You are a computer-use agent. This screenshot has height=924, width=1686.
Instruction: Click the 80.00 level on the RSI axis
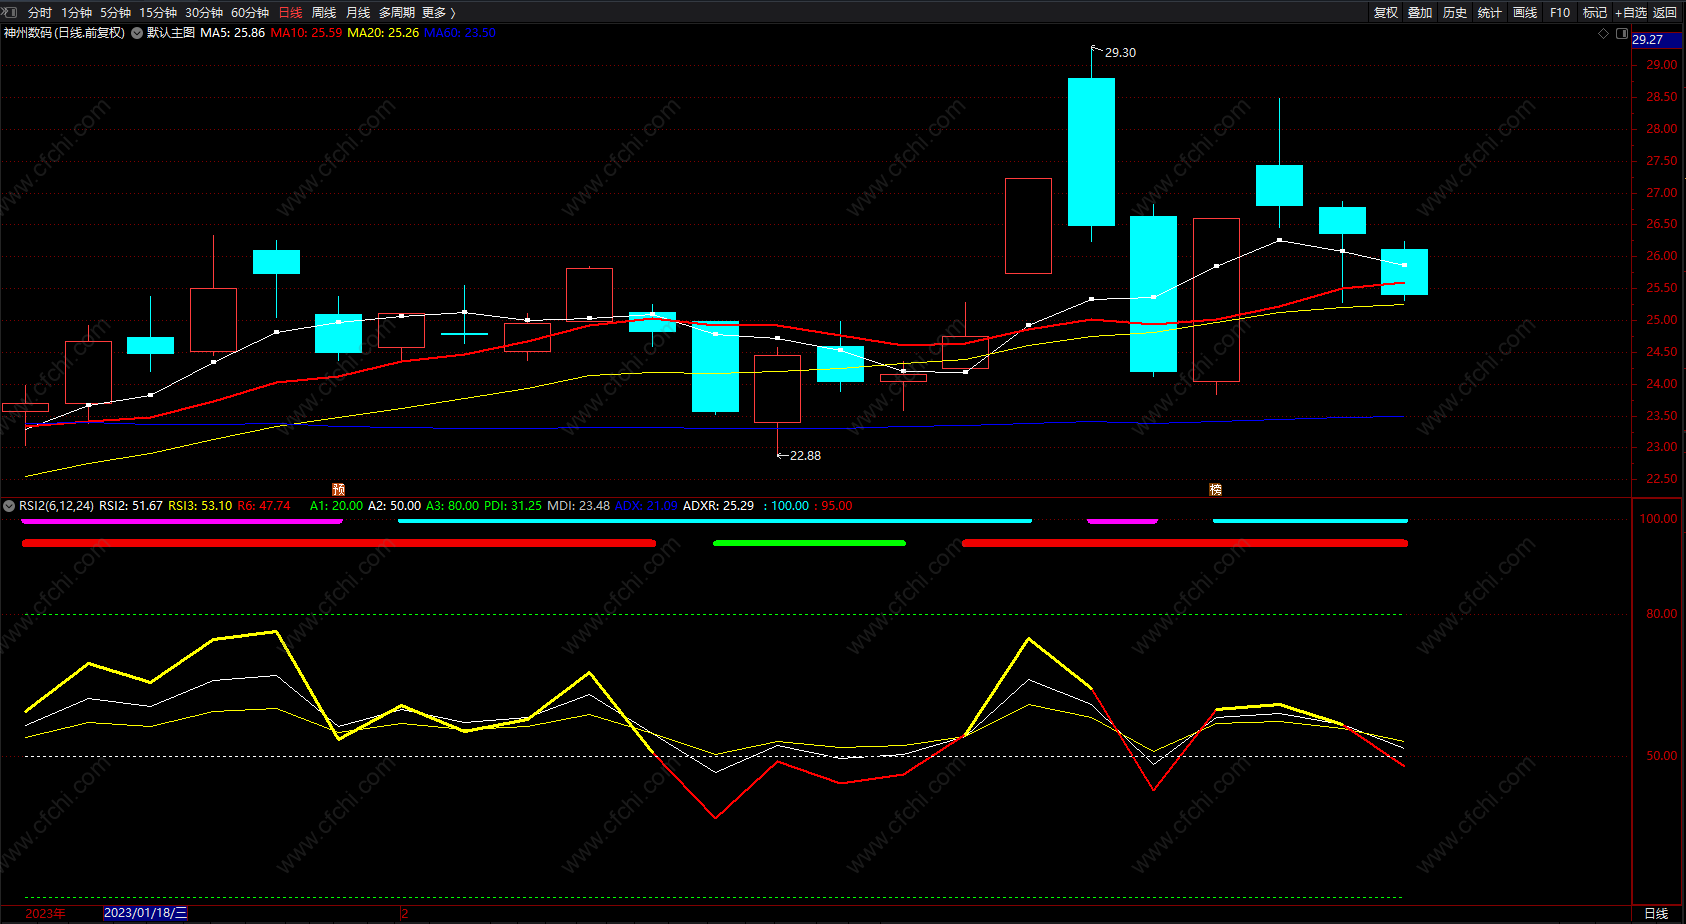[x=1662, y=614]
